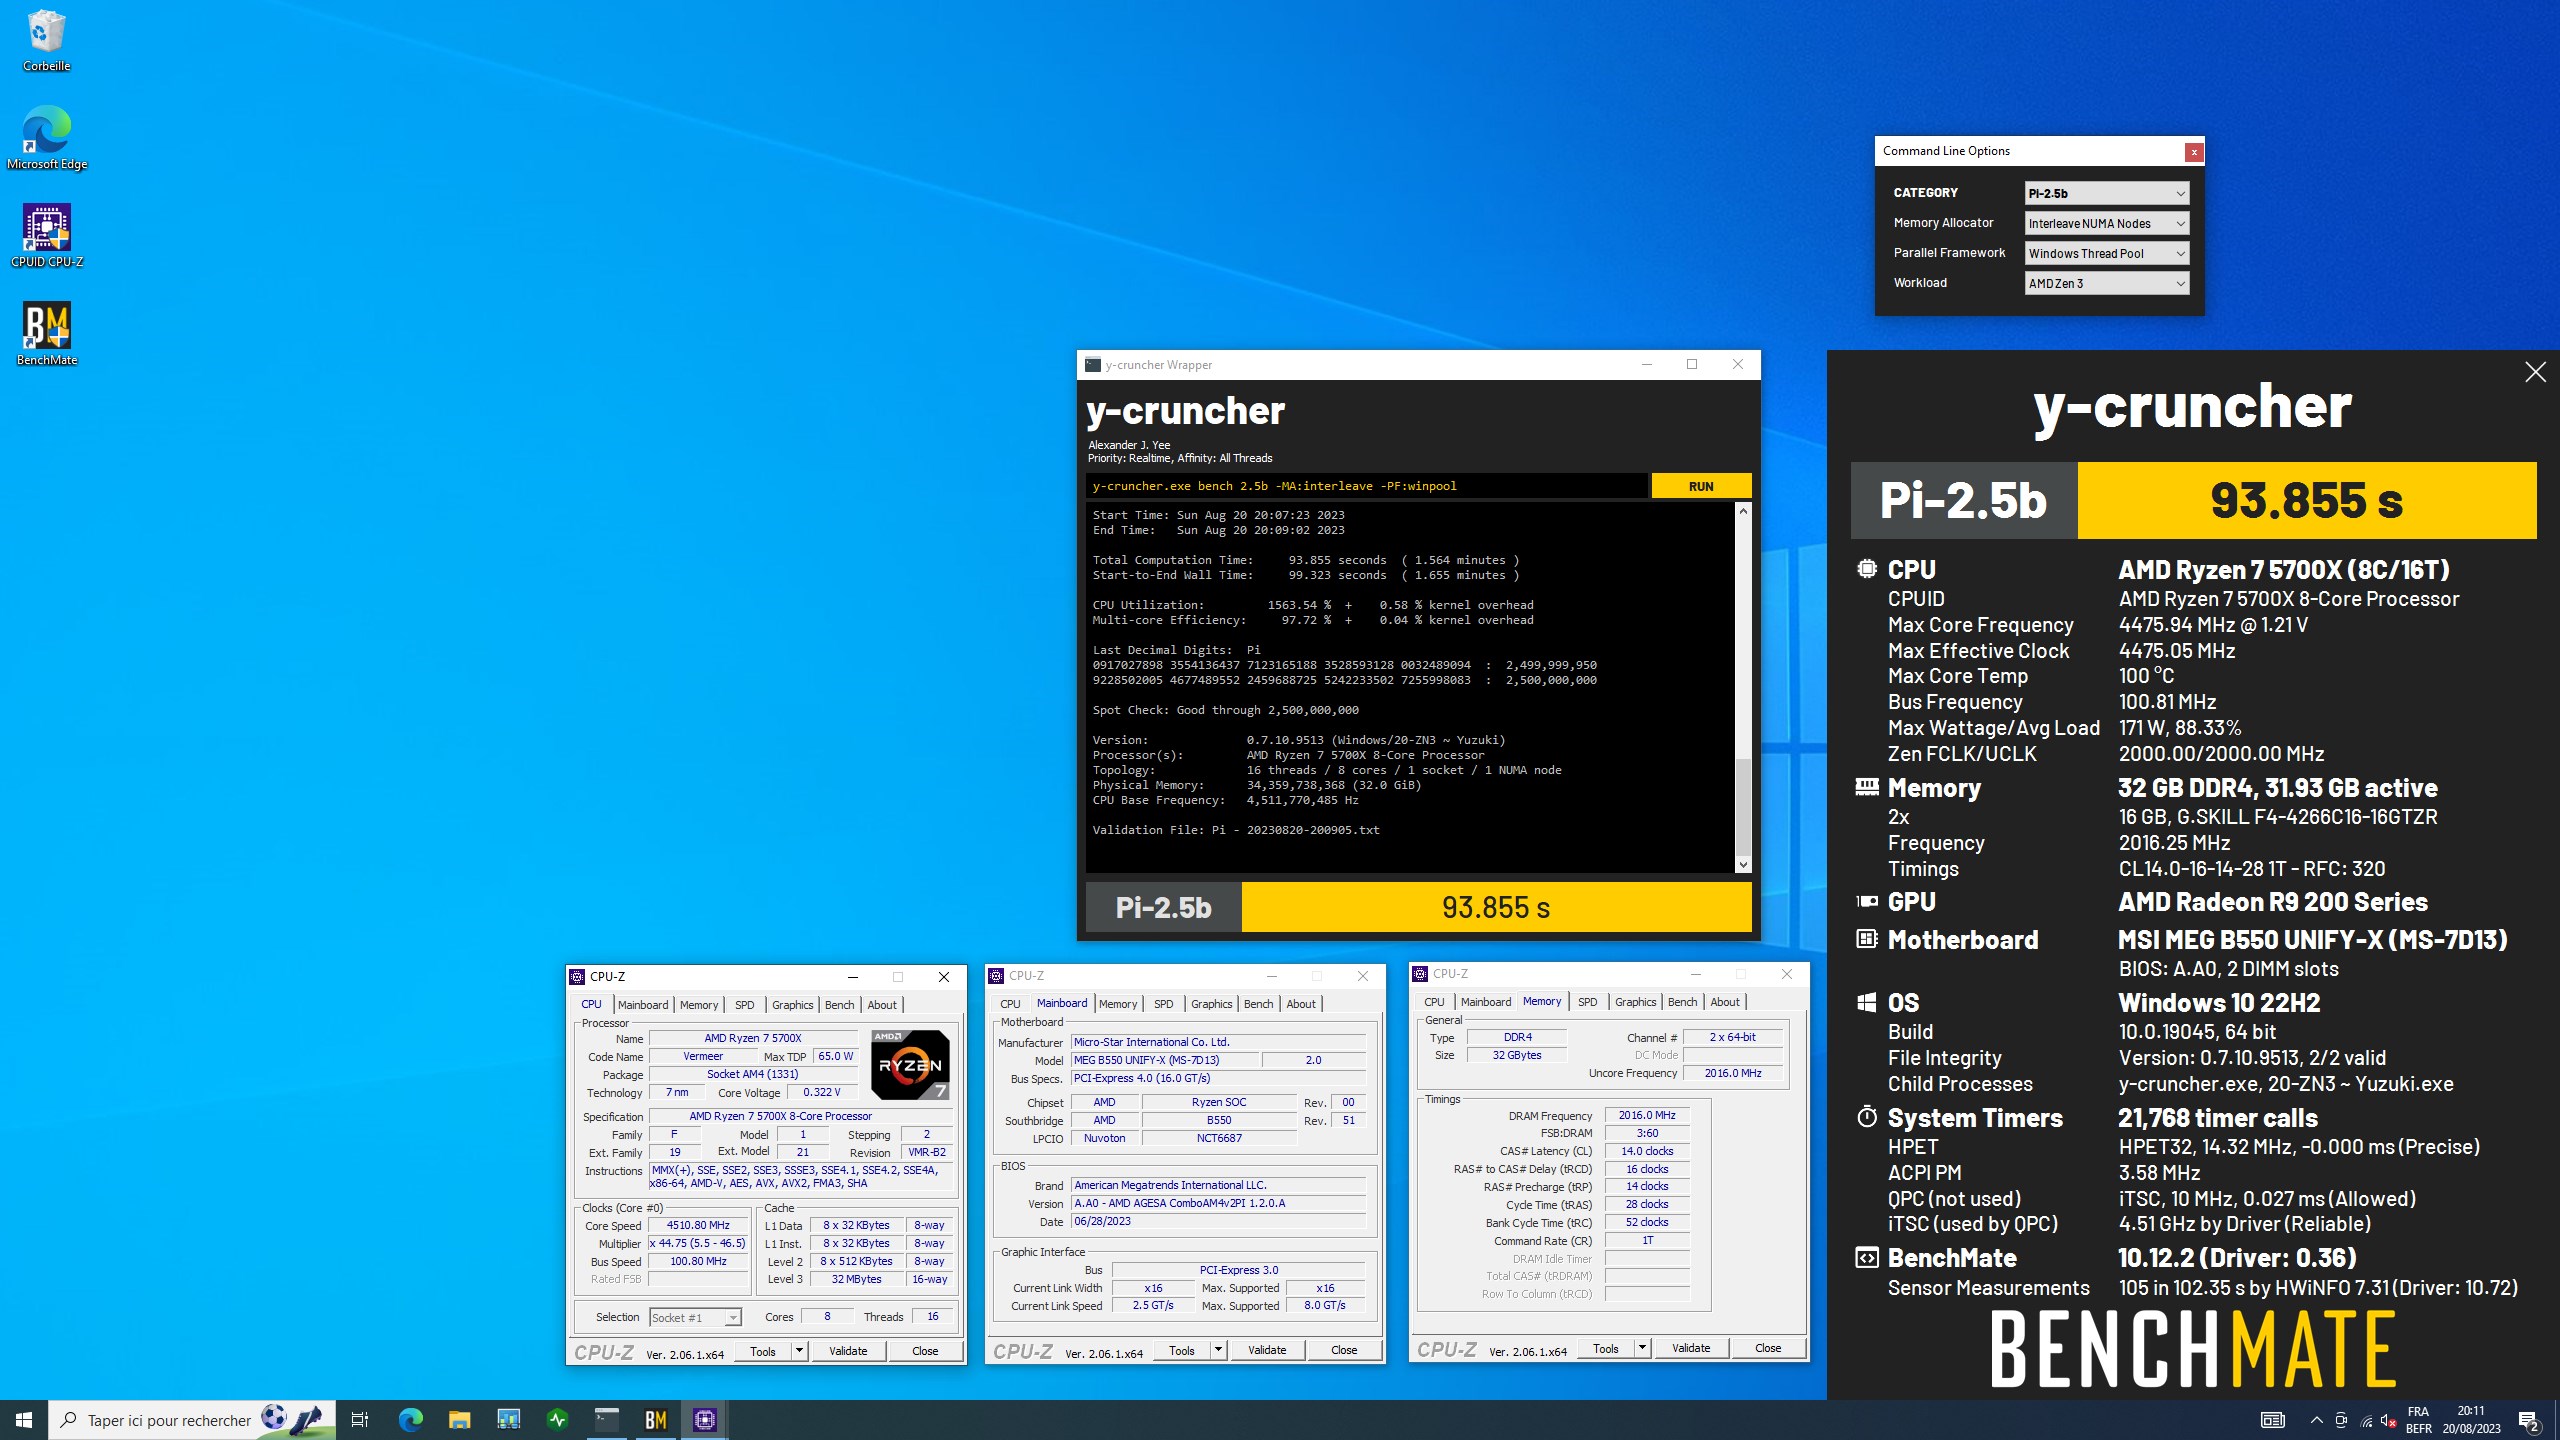Click the yellow RUN button in y-cruncher Wrapper
Image resolution: width=2560 pixels, height=1440 pixels.
tap(1701, 486)
